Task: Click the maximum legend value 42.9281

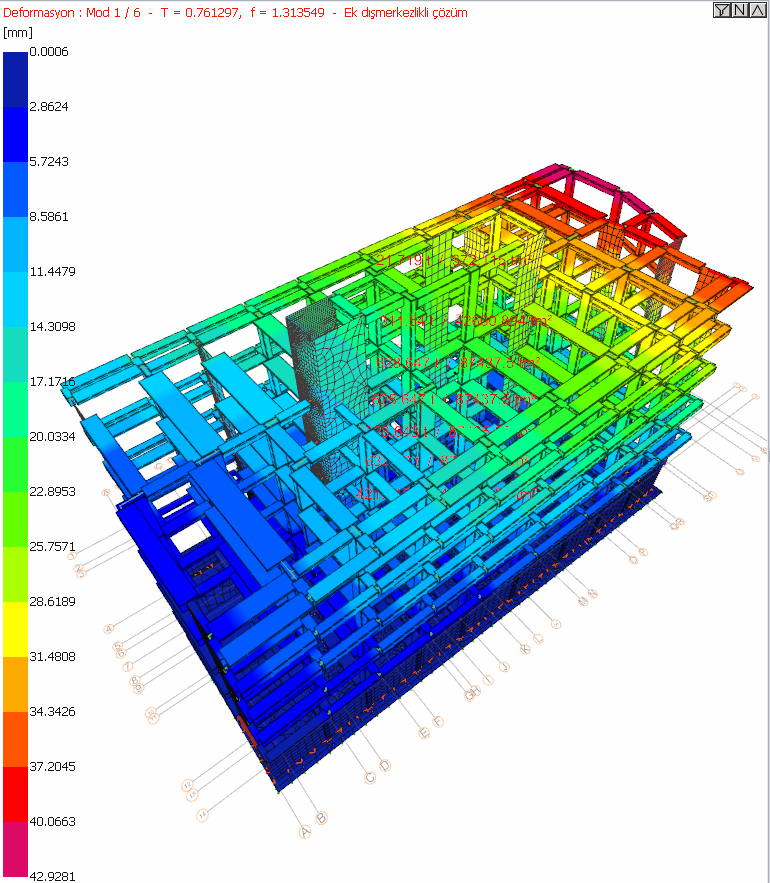Action: tap(52, 876)
